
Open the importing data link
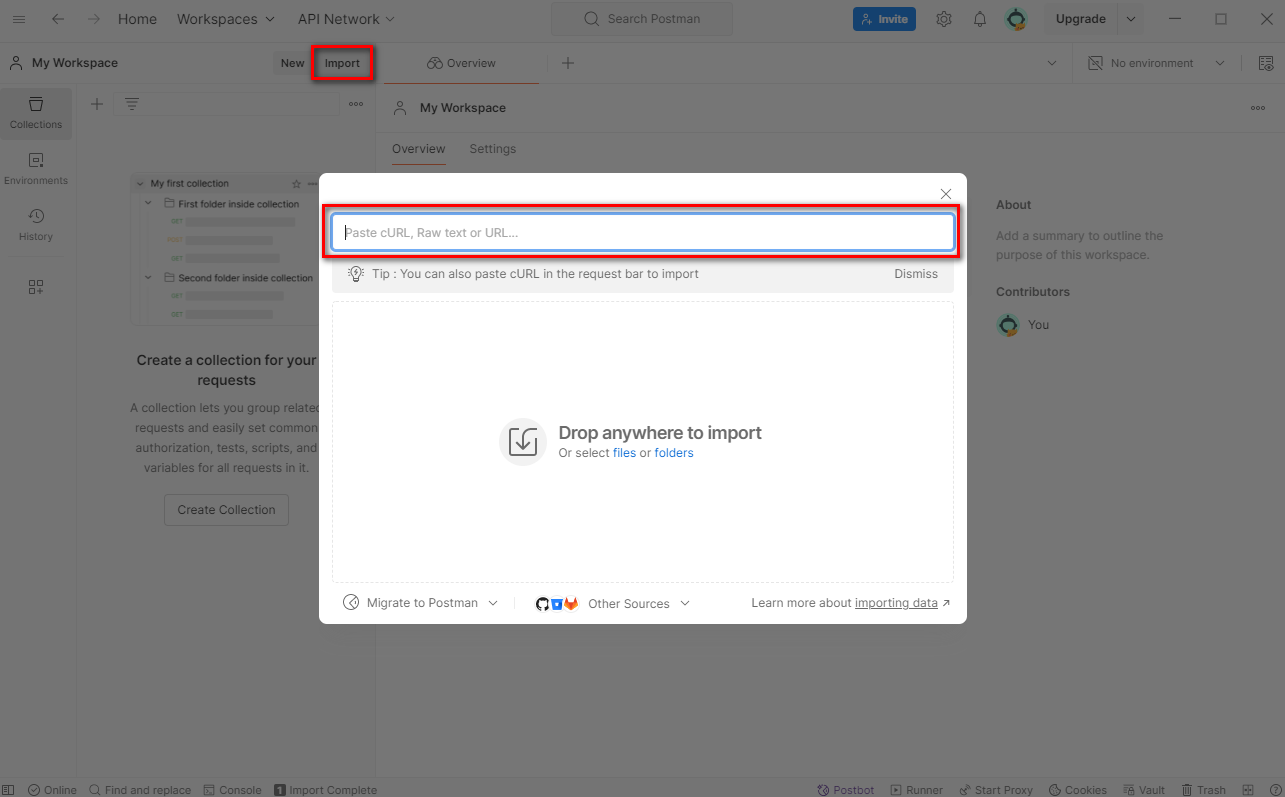896,603
